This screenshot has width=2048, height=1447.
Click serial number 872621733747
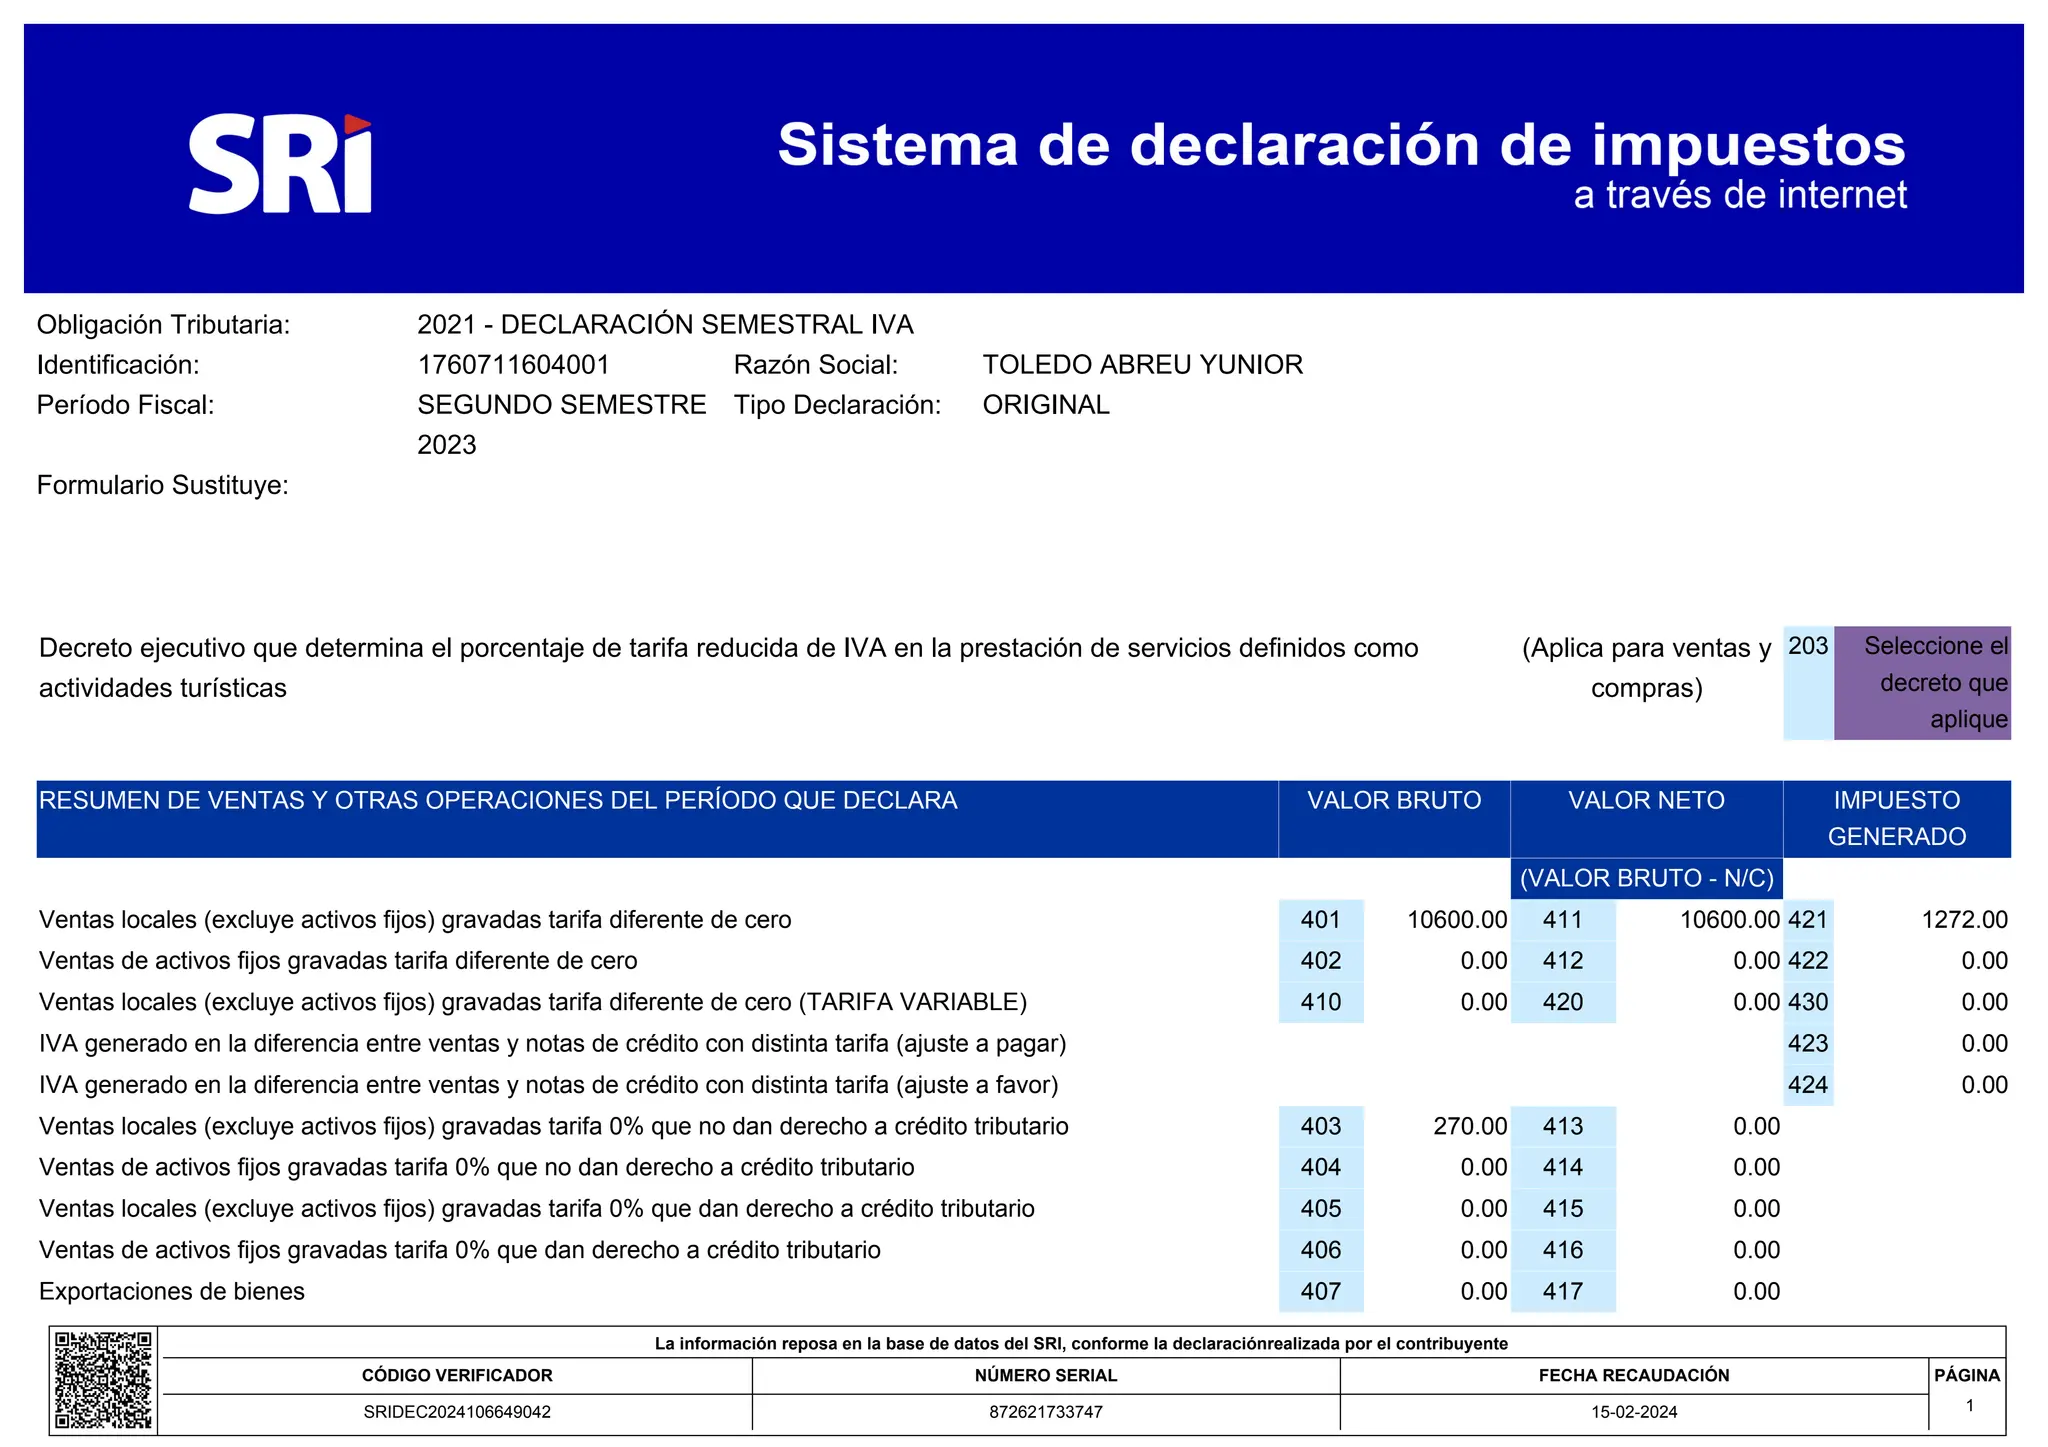1046,1413
